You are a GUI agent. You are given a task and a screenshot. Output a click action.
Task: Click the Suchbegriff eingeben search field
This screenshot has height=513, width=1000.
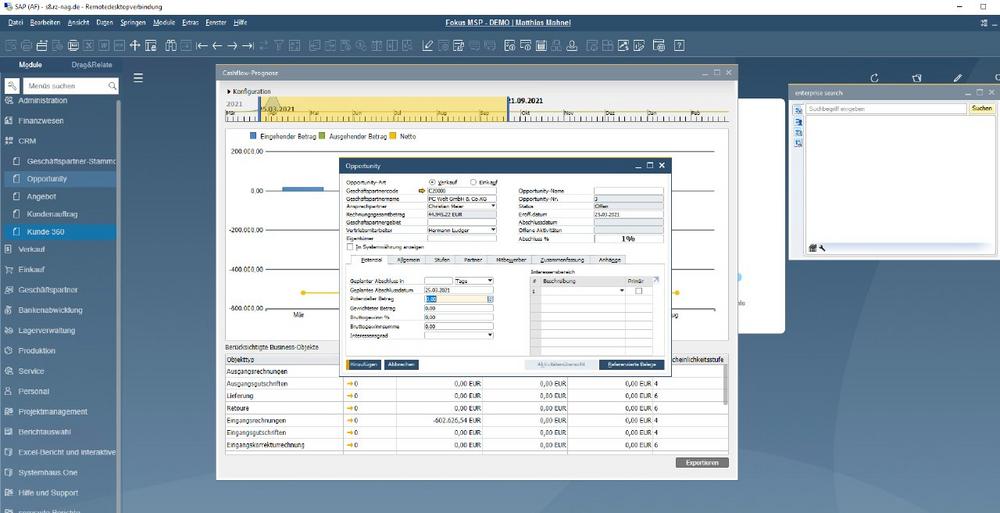886,109
